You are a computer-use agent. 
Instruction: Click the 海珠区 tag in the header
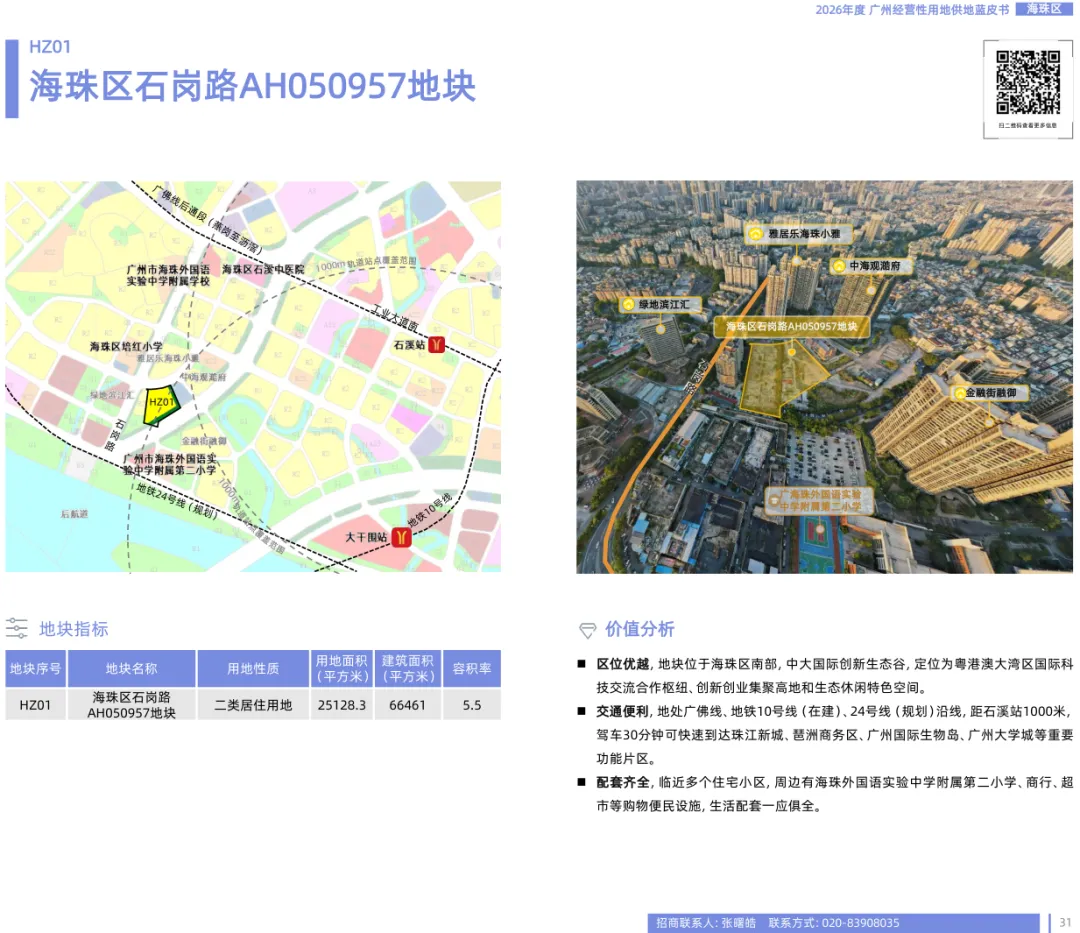[1043, 9]
